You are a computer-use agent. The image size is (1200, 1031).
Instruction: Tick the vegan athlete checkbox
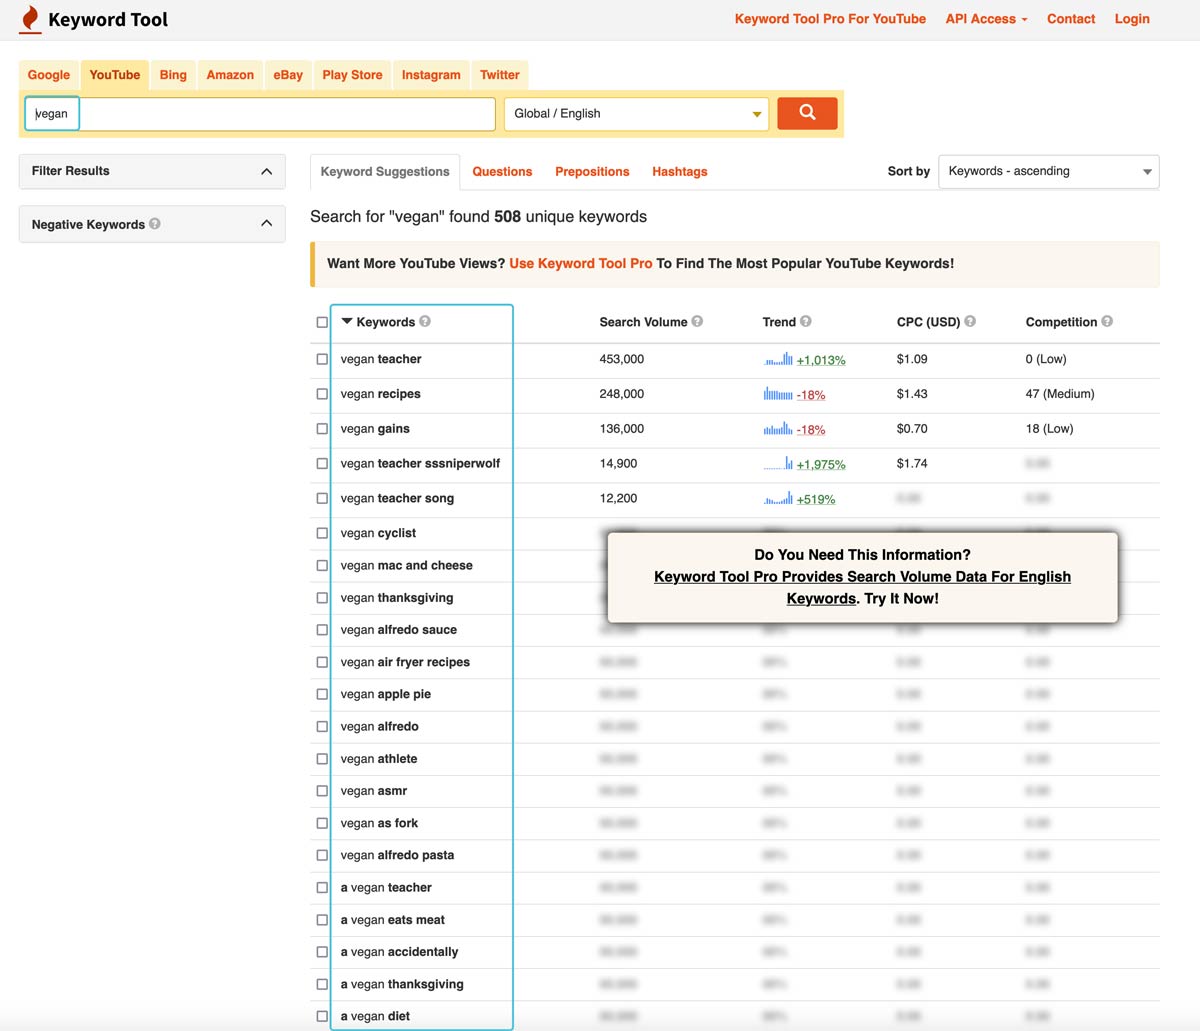[x=322, y=759]
